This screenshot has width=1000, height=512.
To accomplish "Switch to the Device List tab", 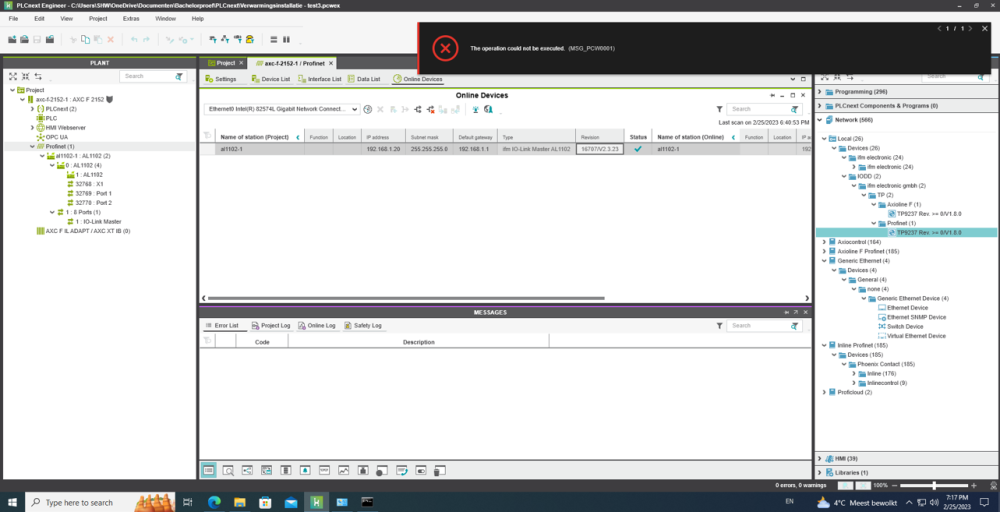I will 271,79.
